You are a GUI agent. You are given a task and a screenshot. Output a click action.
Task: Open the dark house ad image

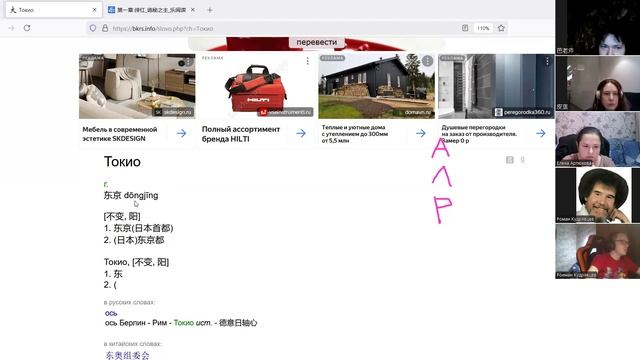376,86
